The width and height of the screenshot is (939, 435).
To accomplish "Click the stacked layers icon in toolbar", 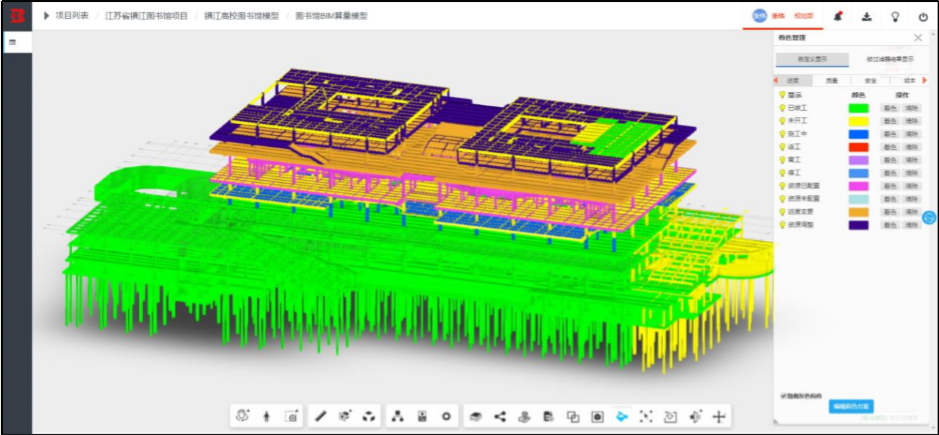I will click(x=476, y=416).
